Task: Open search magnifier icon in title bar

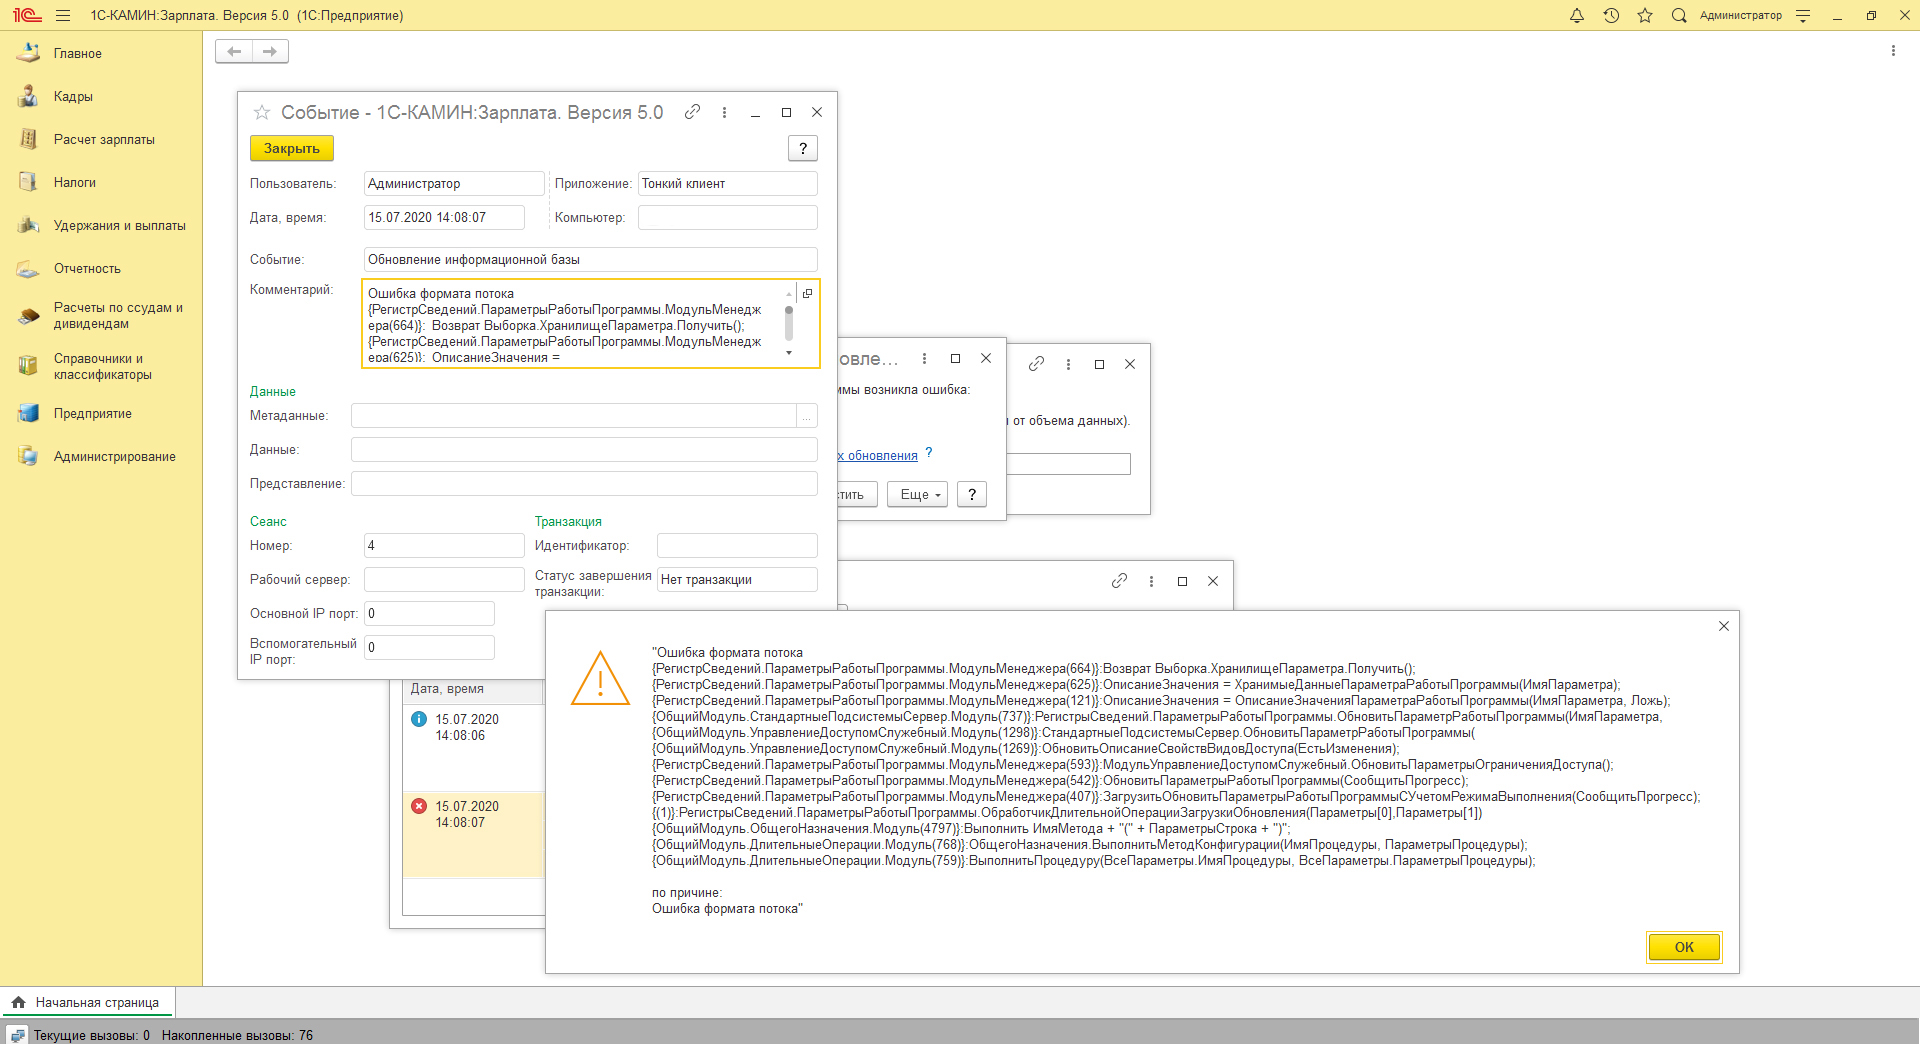Action: (x=1679, y=15)
